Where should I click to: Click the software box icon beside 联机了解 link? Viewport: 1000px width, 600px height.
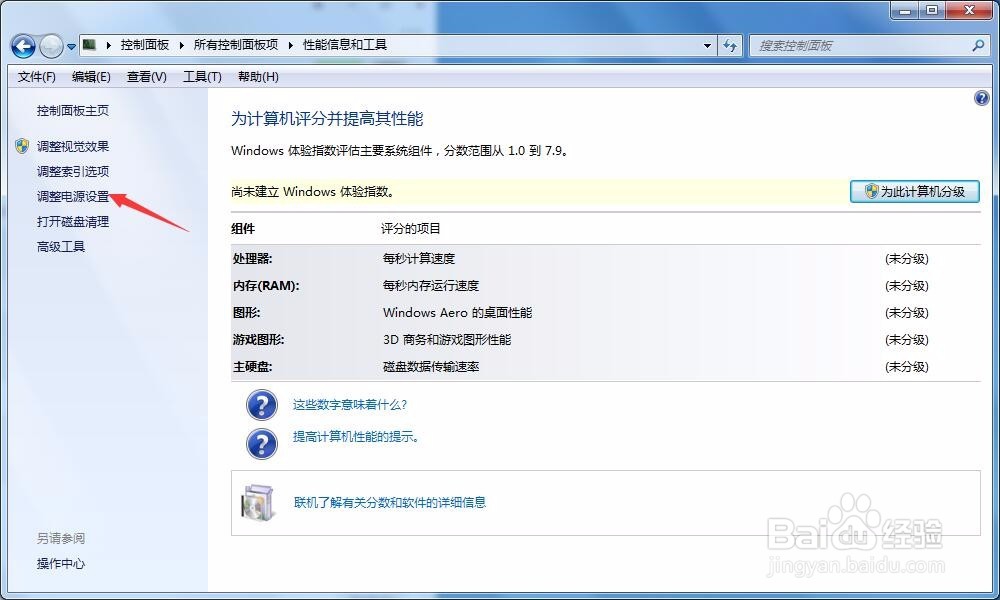coord(258,502)
